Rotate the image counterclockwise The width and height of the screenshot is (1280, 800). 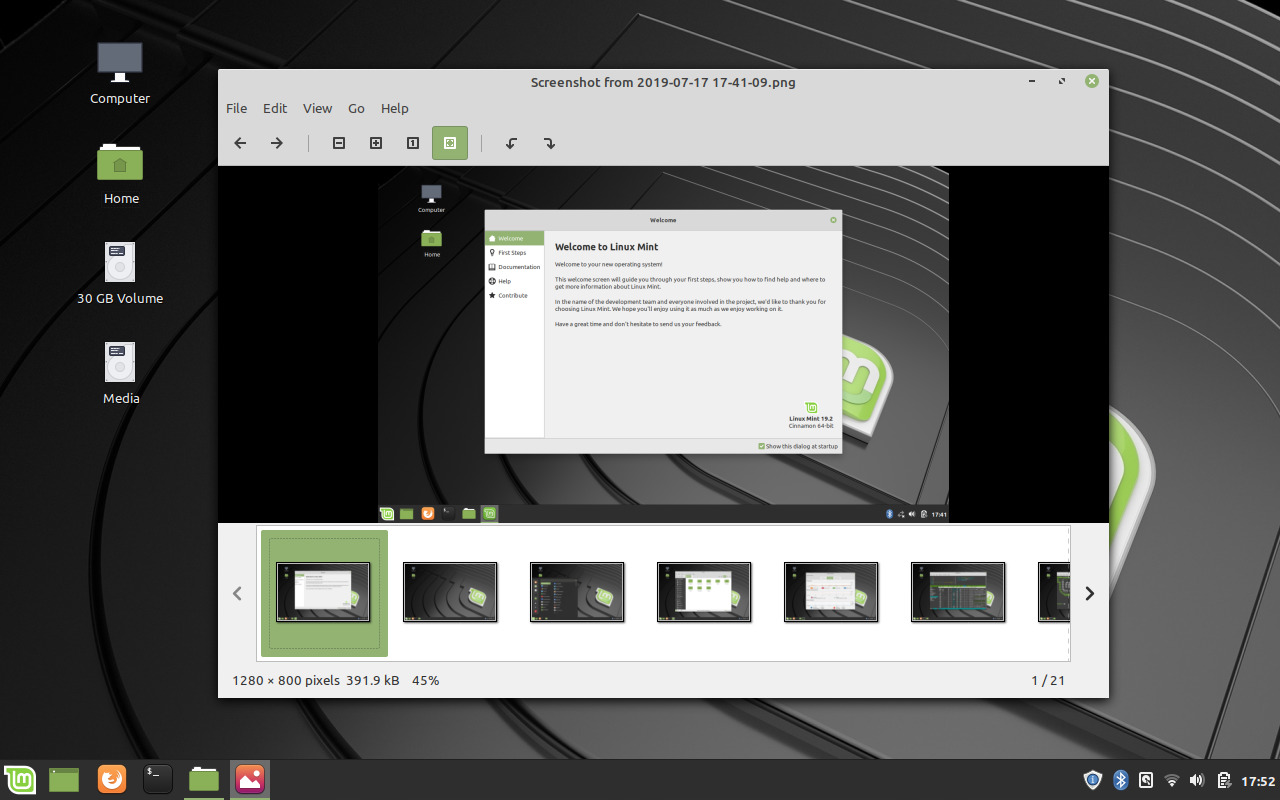[510, 143]
